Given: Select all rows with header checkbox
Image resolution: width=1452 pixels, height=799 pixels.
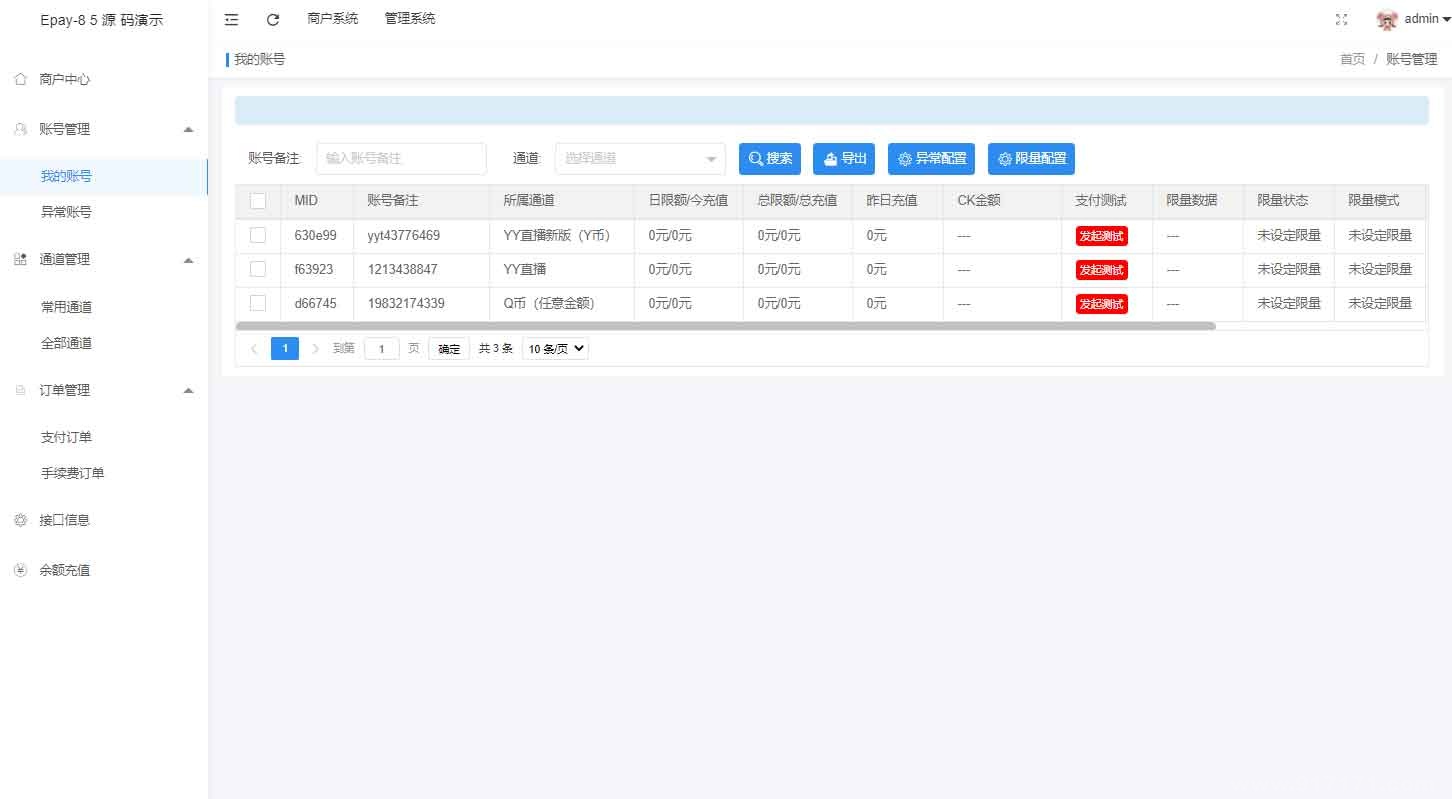Looking at the screenshot, I should pos(258,201).
